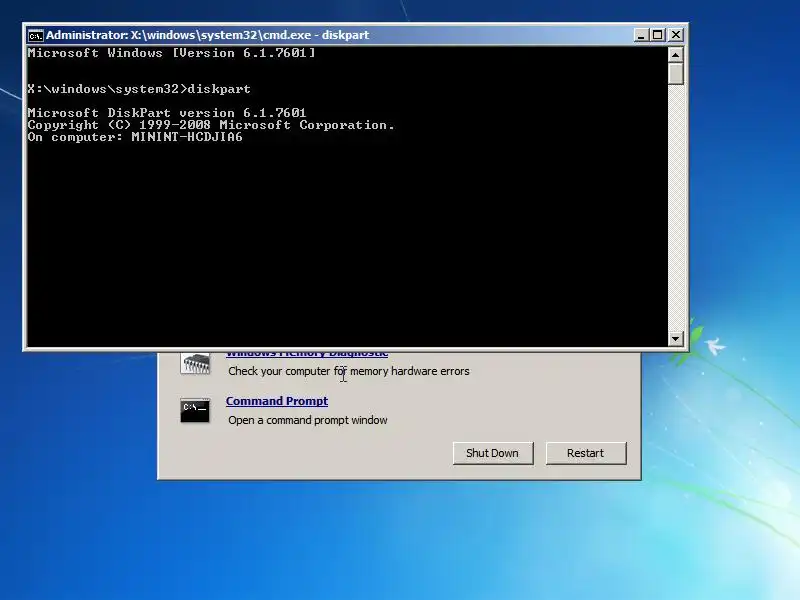This screenshot has height=600, width=800.
Task: Click the memory chip diagnostic icon
Action: pos(195,364)
